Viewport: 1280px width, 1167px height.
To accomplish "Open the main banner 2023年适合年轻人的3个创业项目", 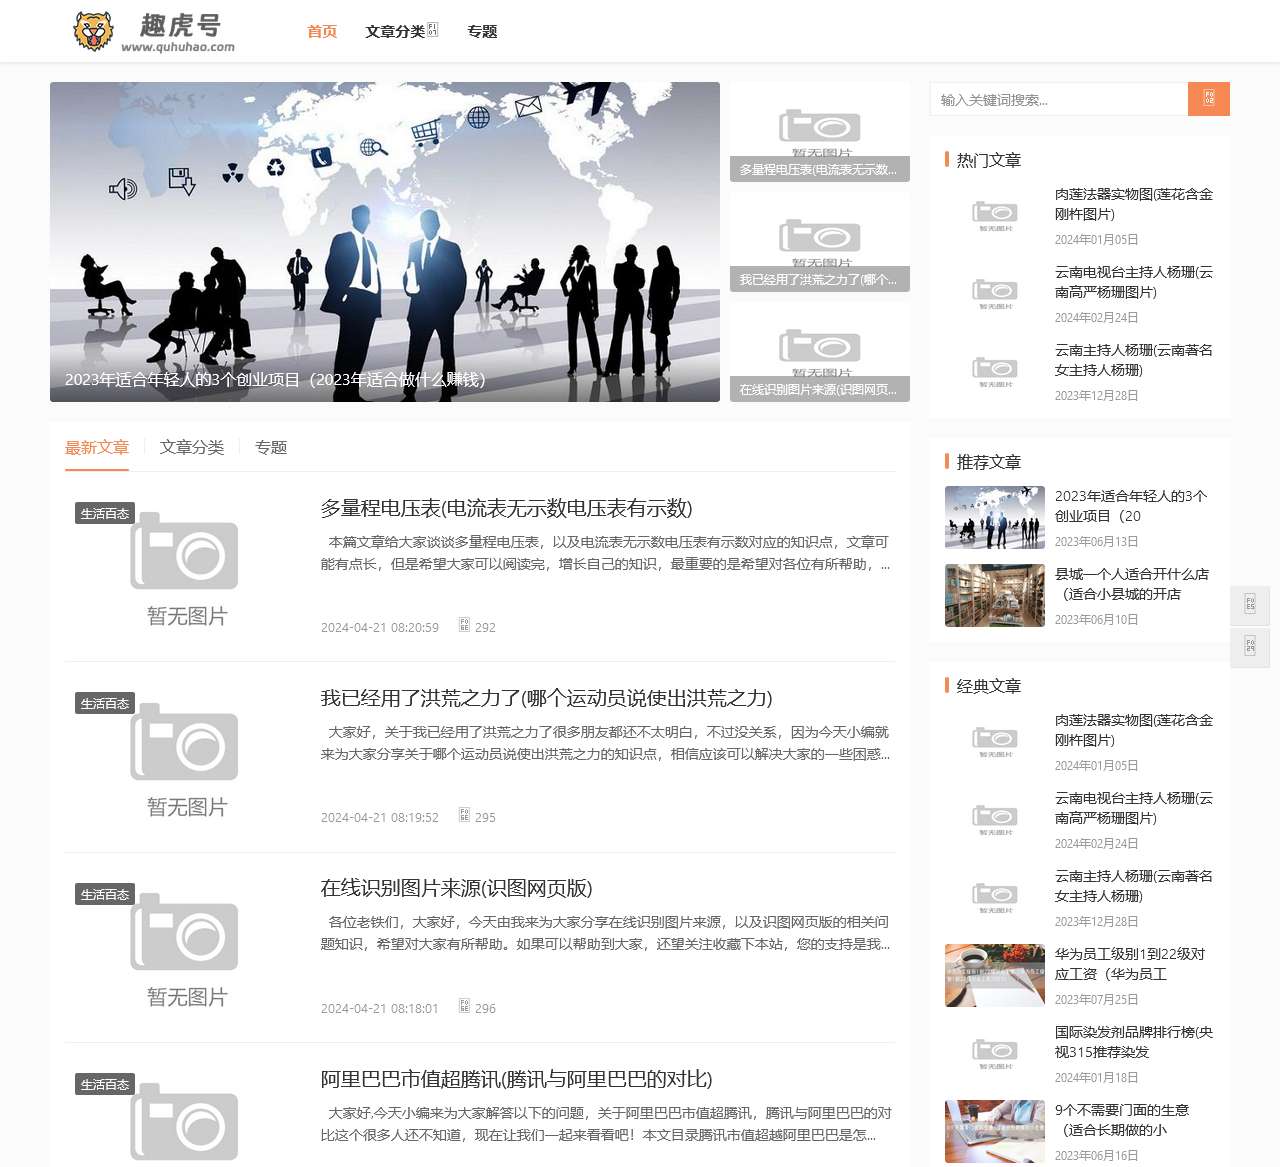I will click(385, 242).
